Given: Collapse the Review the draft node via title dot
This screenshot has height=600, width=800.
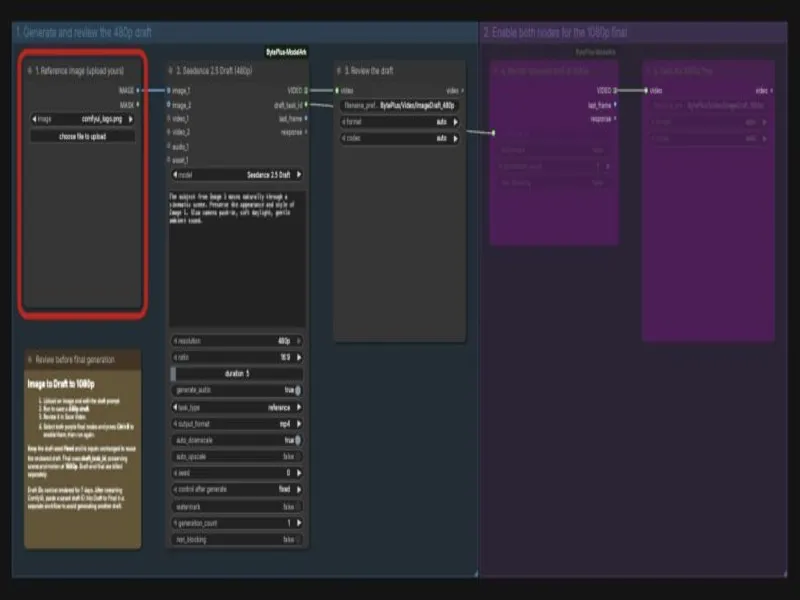Looking at the screenshot, I should click(x=339, y=70).
